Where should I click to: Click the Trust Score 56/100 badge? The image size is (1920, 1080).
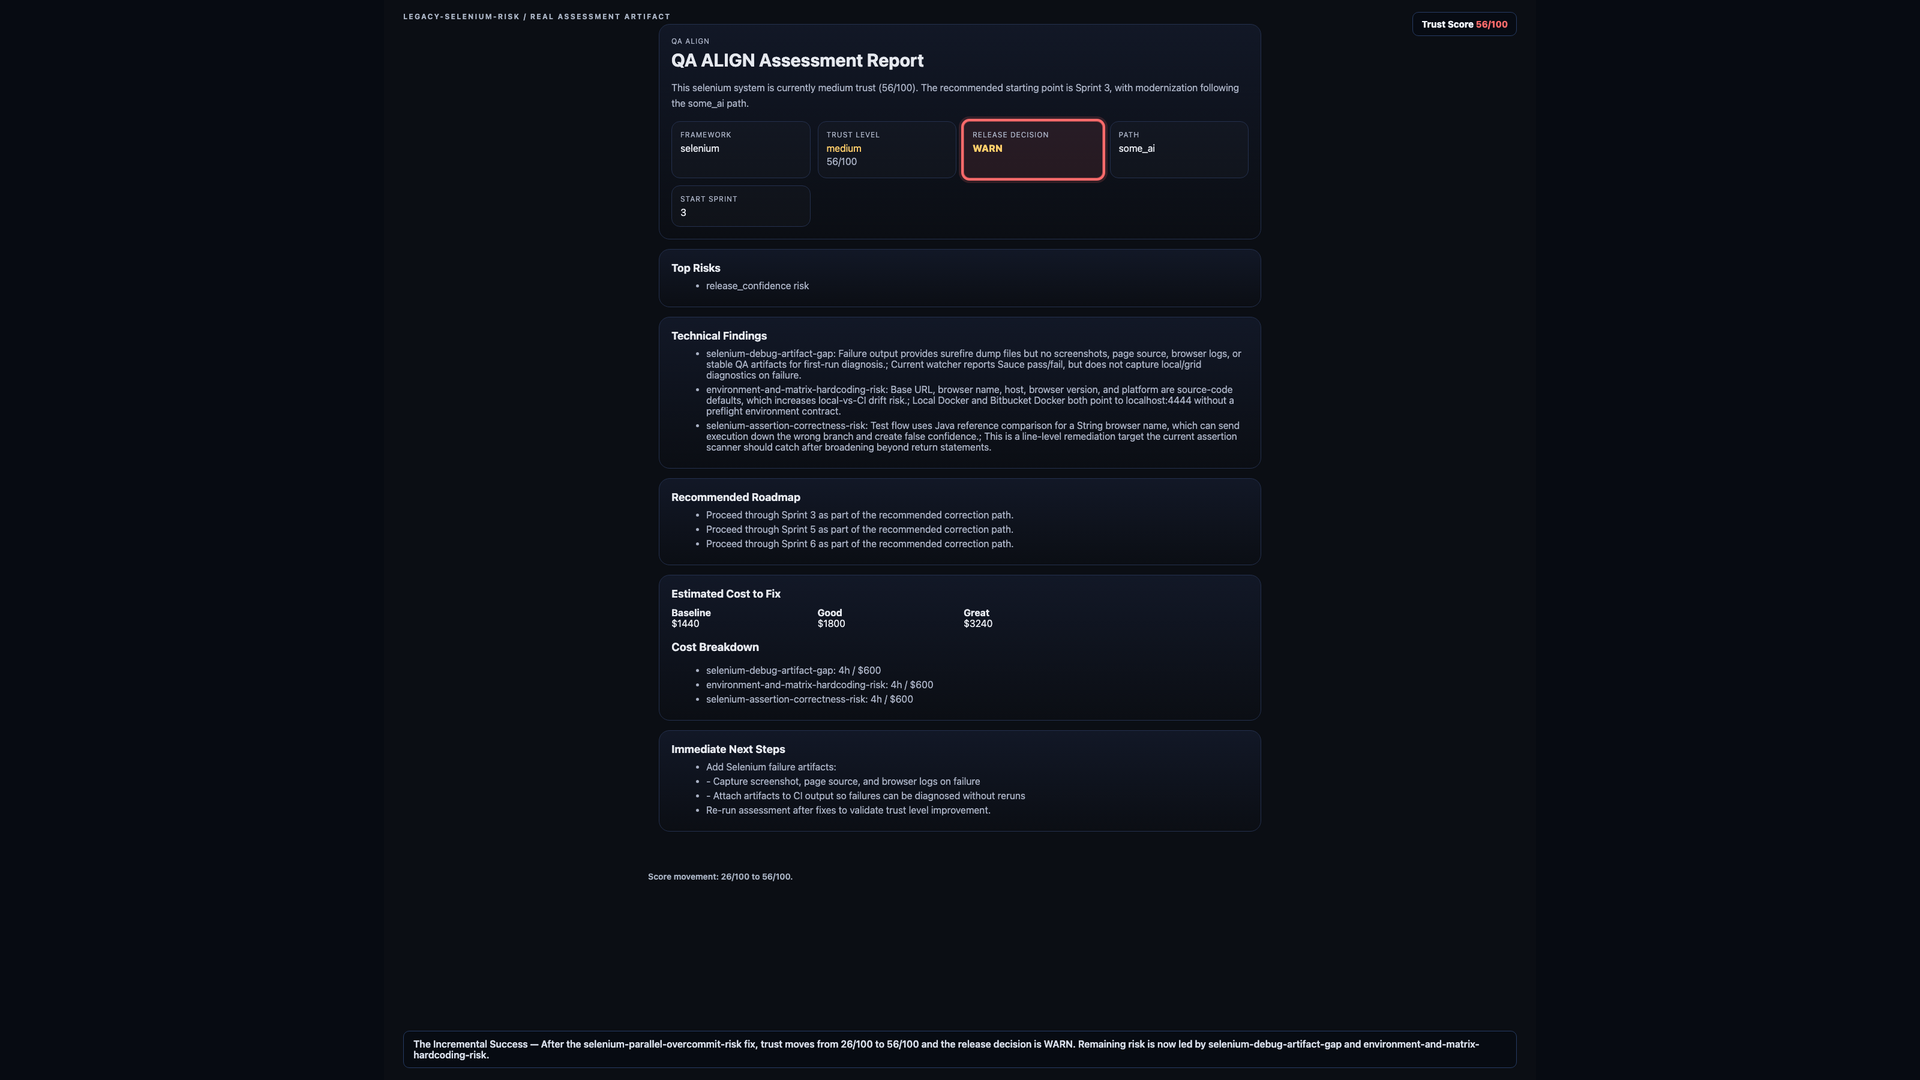pyautogui.click(x=1464, y=24)
